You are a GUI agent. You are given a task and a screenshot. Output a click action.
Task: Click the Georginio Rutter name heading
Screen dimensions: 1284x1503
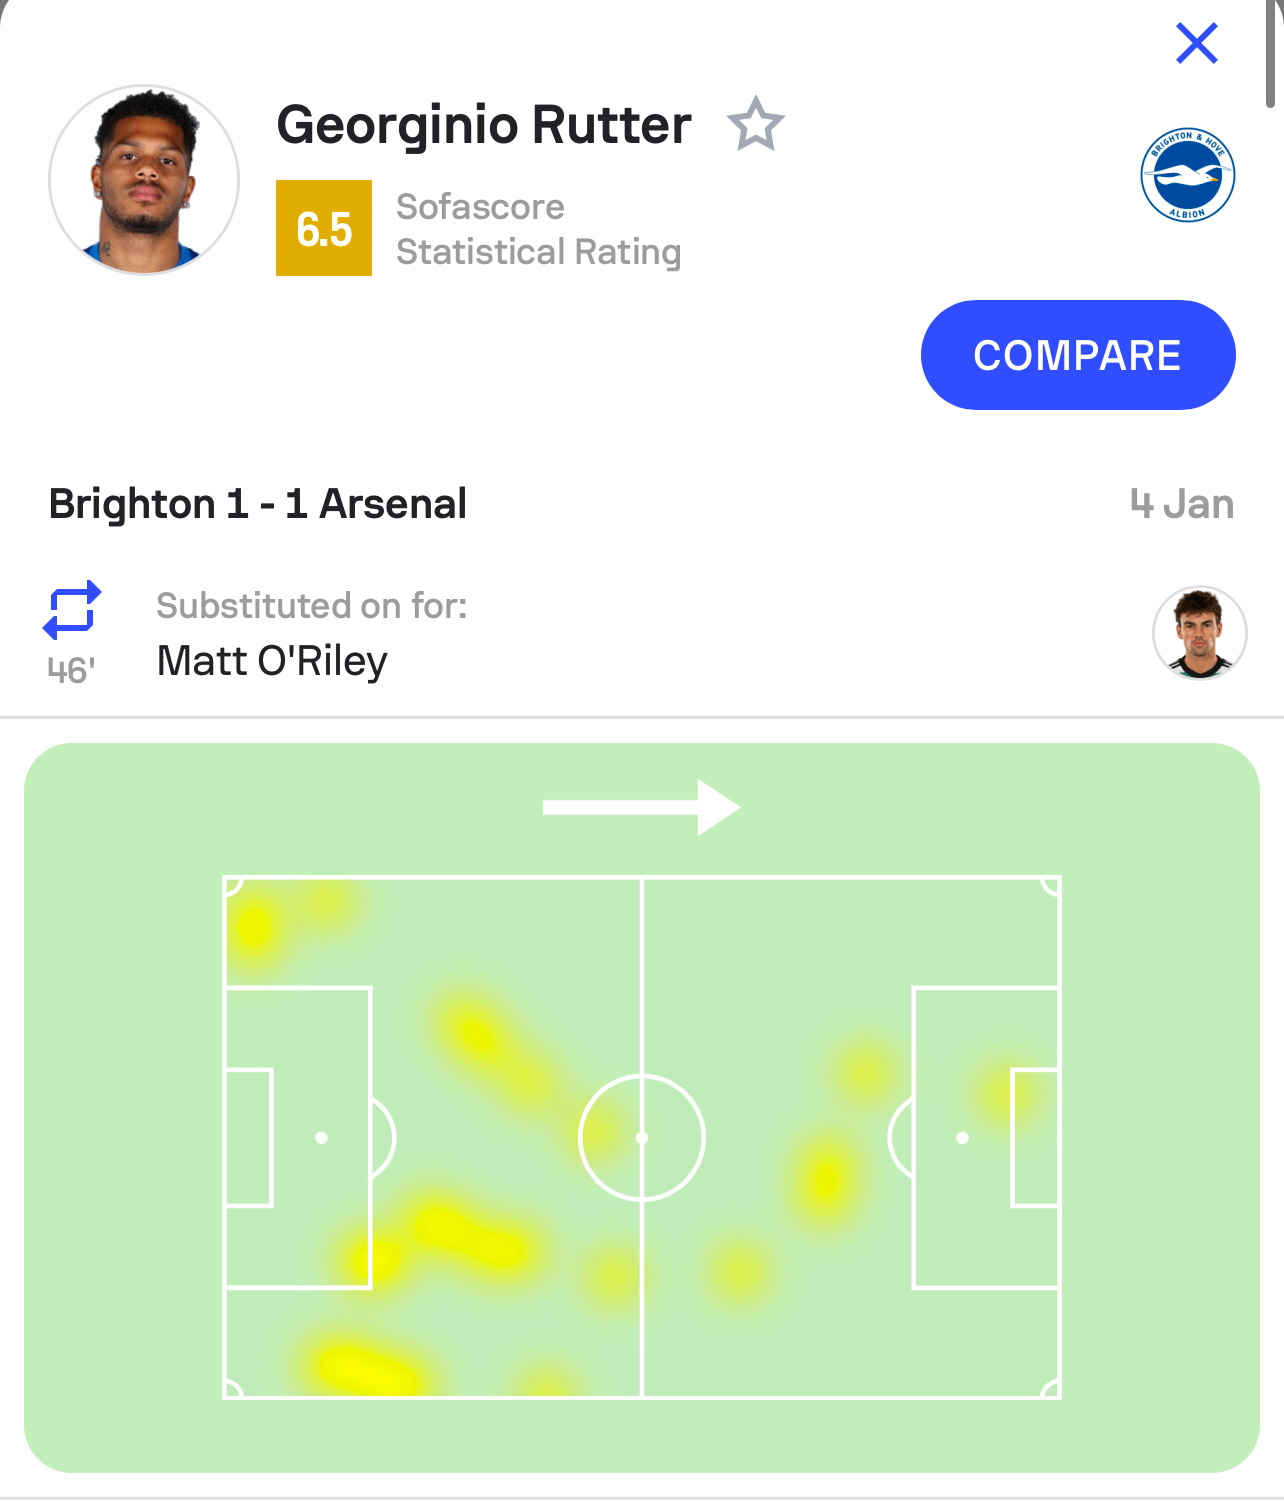pos(484,125)
